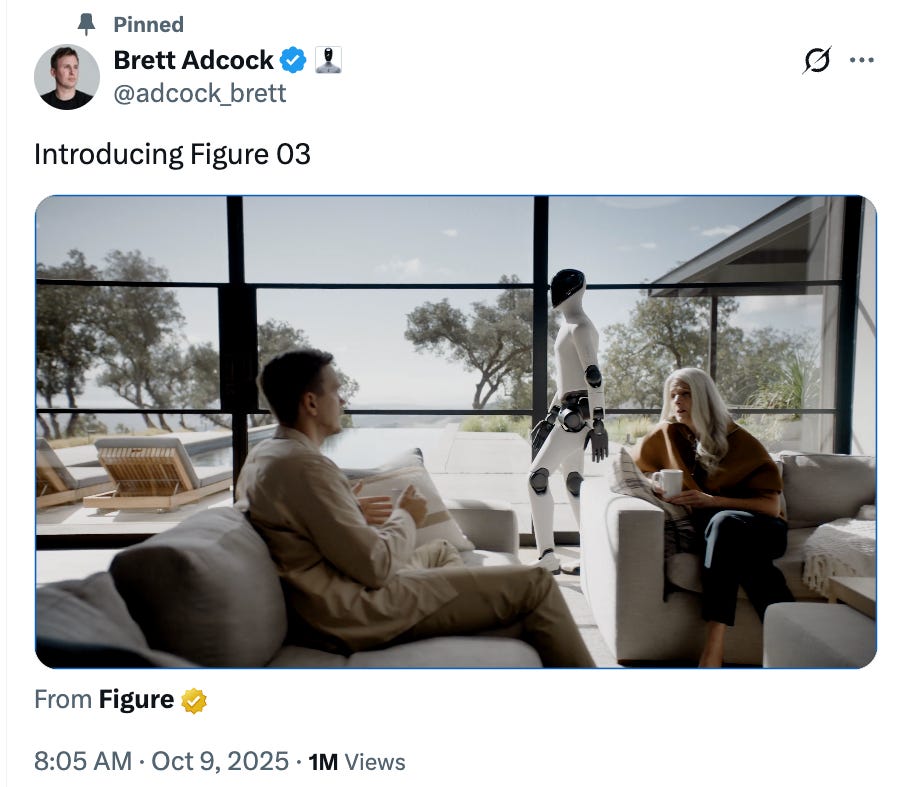
Task: Play the Figure 03 video
Action: (x=456, y=432)
